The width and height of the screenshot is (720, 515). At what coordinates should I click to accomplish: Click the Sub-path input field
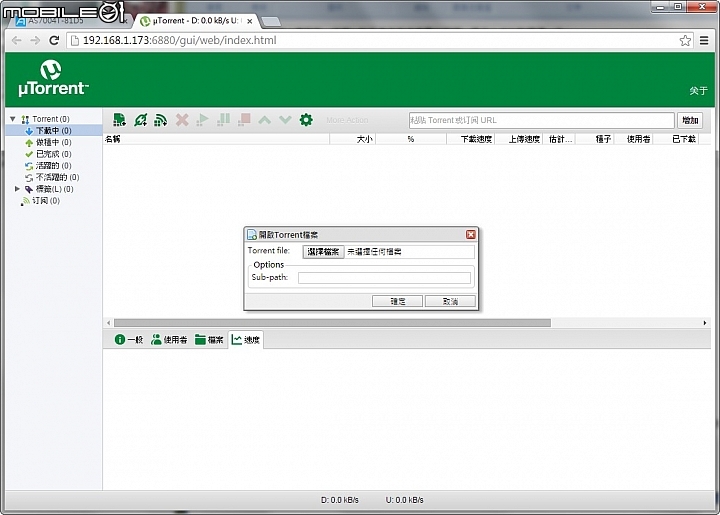tap(384, 278)
